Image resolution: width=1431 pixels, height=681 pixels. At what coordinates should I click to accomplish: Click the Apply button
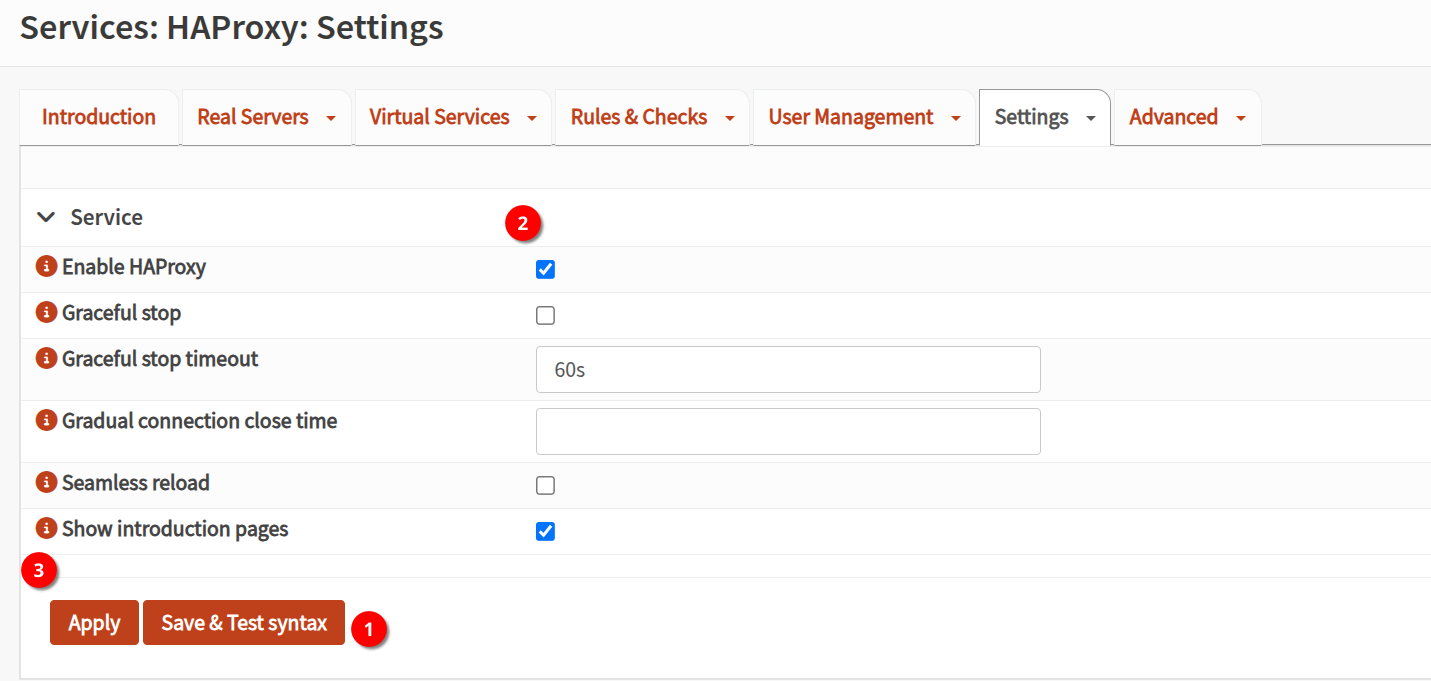point(94,623)
